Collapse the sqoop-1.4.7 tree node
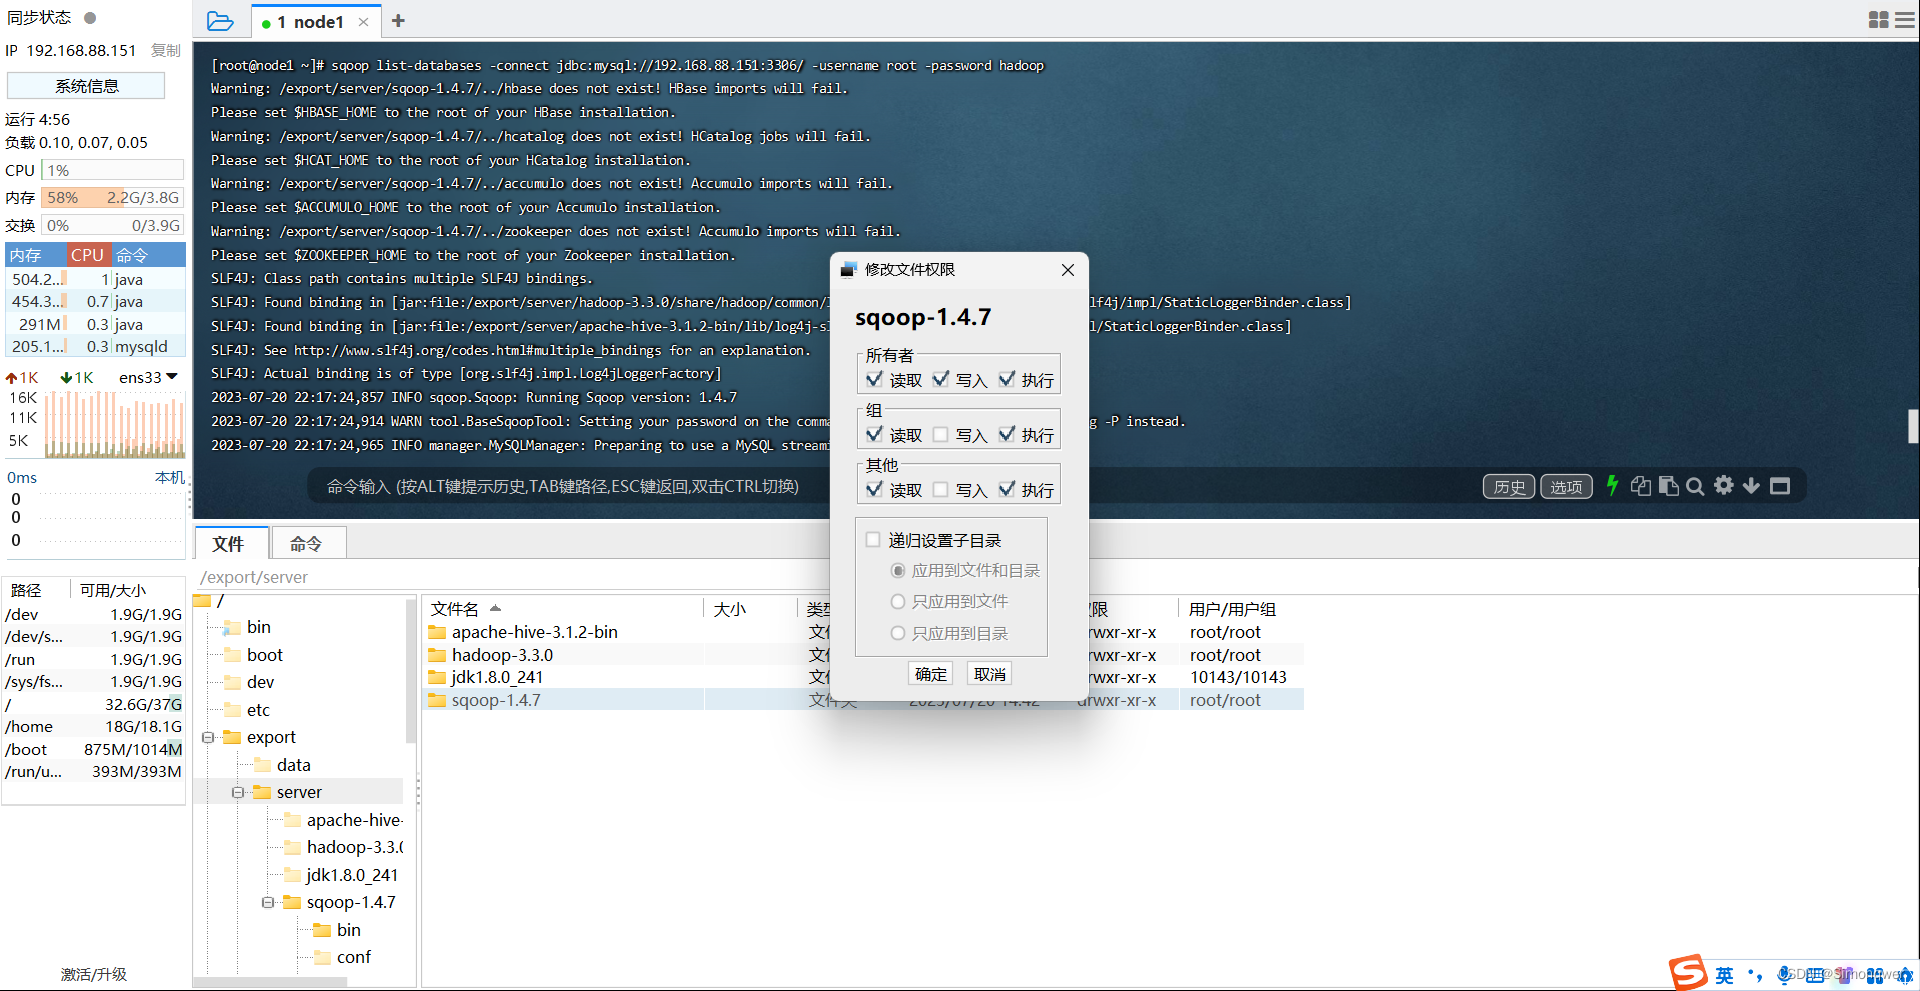Viewport: 1920px width, 991px height. tap(268, 902)
